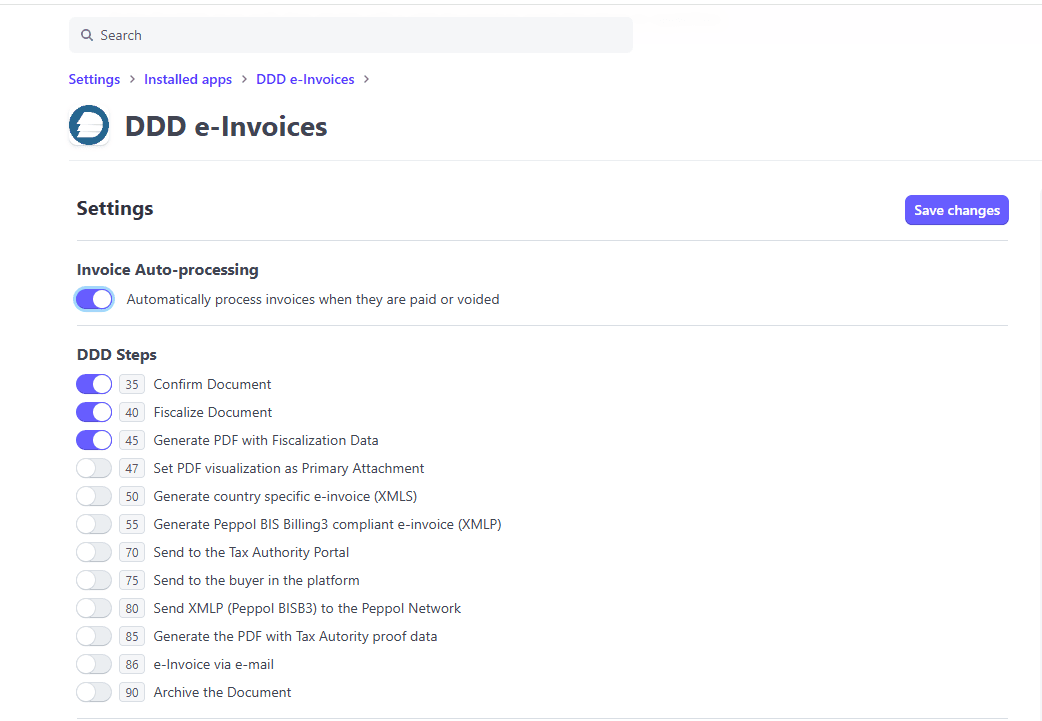Image resolution: width=1042 pixels, height=721 pixels.
Task: Click the chevron after the DDD e-Invoices breadcrumb
Action: pos(368,79)
